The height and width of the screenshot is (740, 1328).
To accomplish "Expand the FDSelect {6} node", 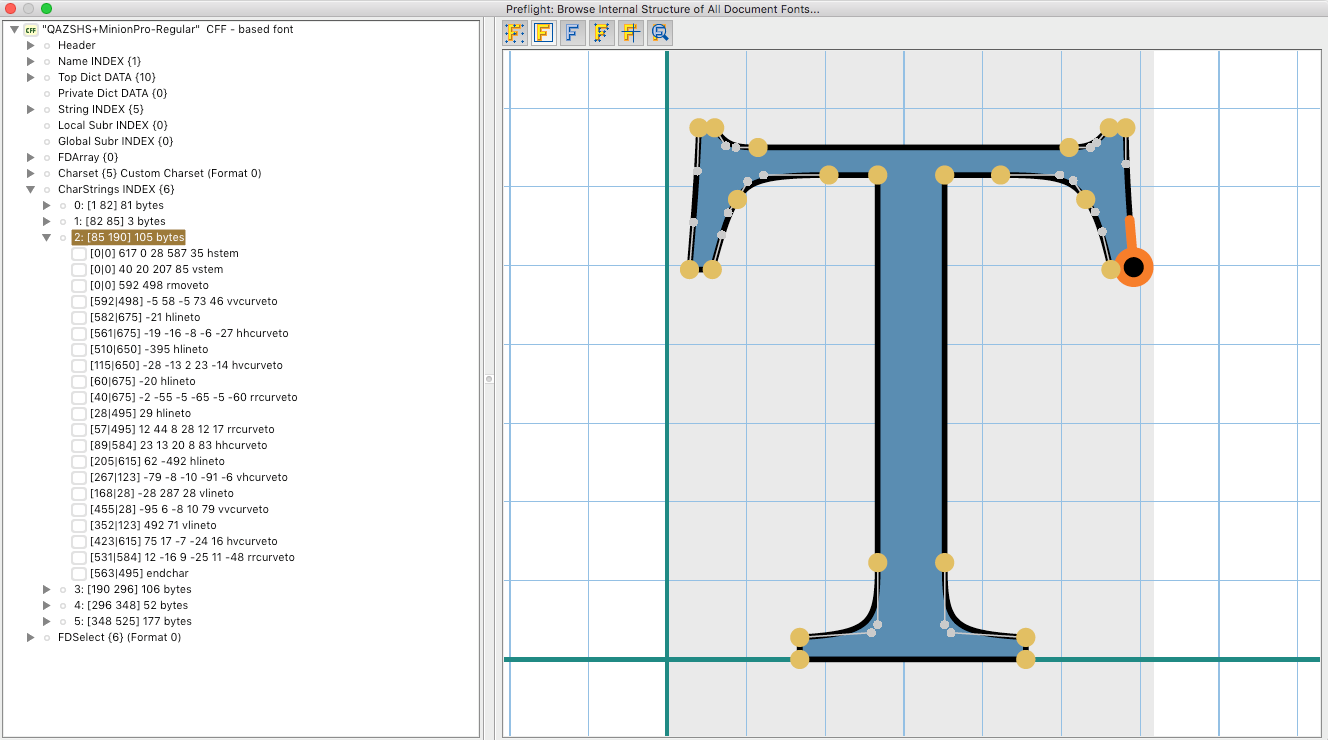I will 31,637.
